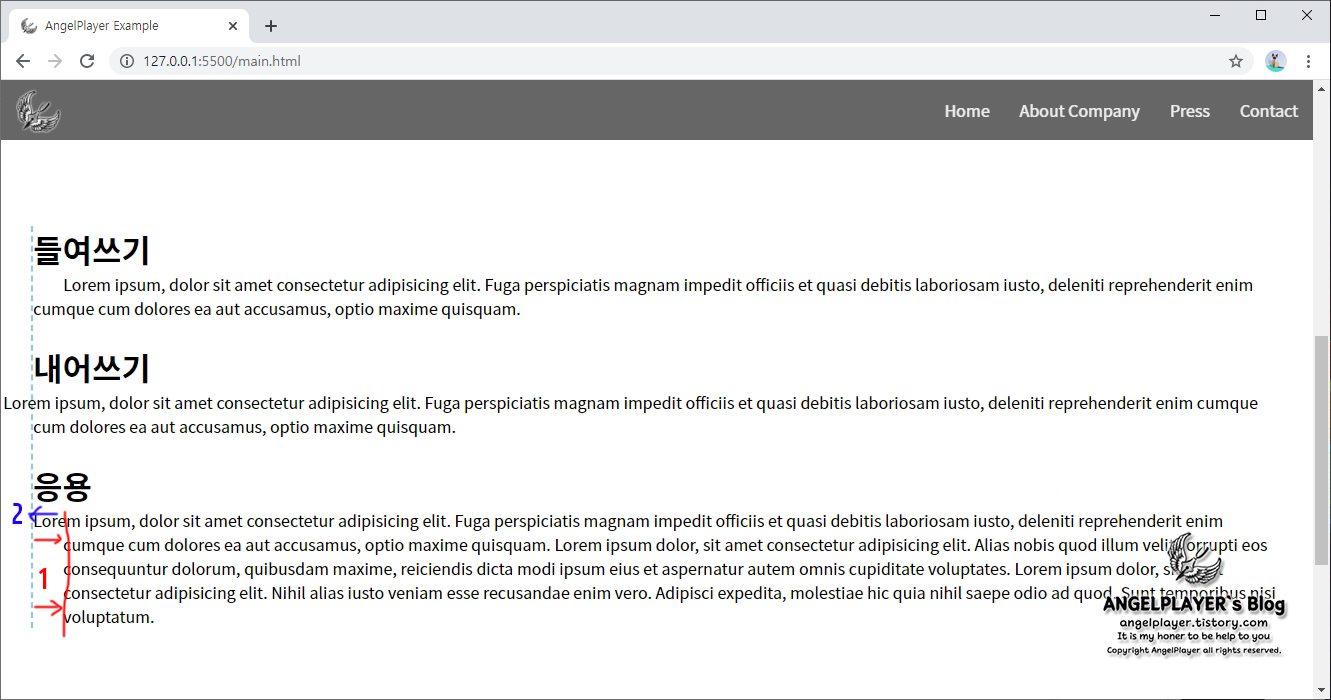Click the browser forward arrow
Screen dimensions: 1331x700
[55, 61]
